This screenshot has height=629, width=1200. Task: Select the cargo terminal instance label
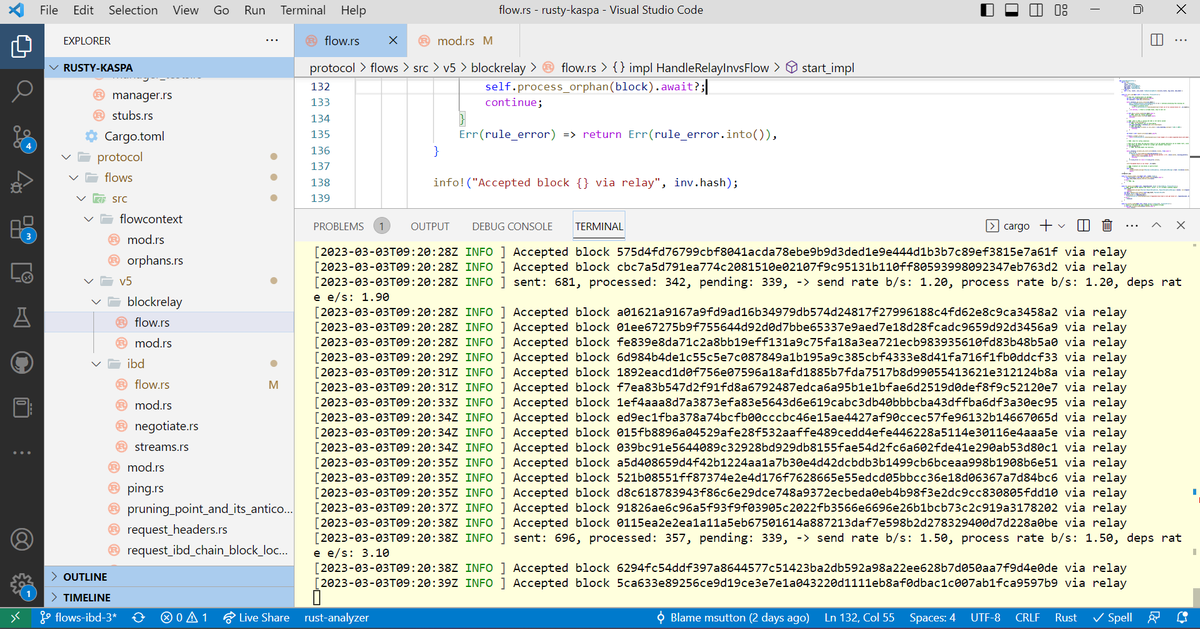pos(1008,225)
